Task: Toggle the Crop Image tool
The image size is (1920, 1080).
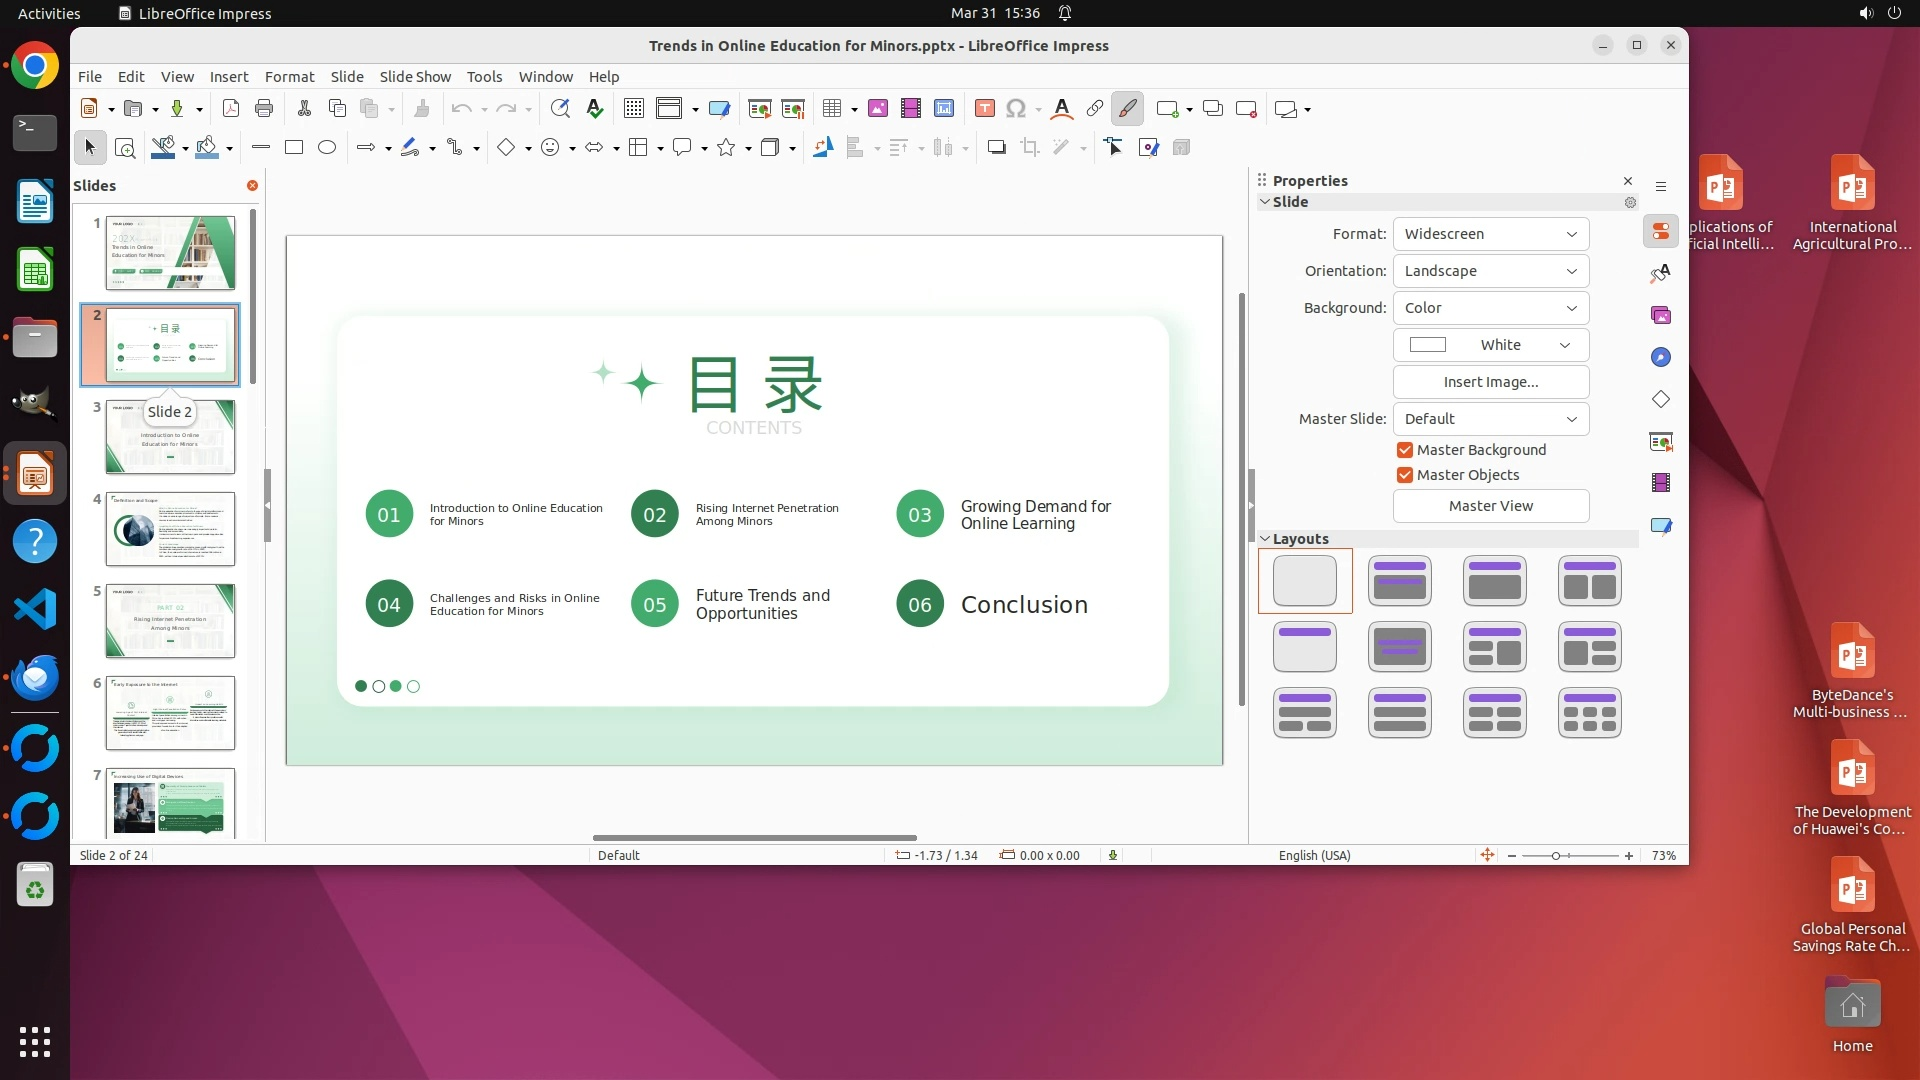Action: 1029,148
